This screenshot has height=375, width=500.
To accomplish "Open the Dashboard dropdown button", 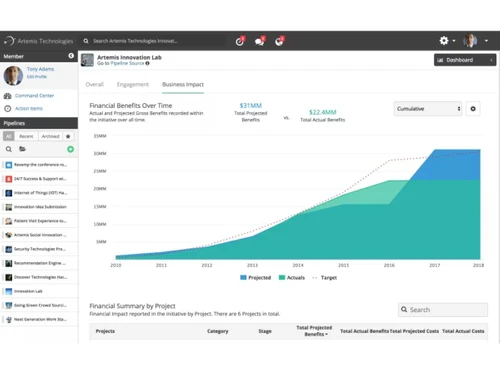I will click(465, 60).
